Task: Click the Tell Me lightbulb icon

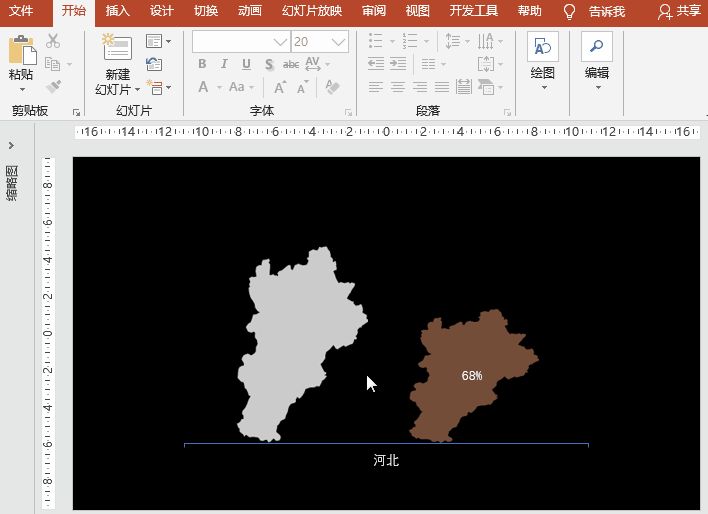Action: pyautogui.click(x=570, y=12)
